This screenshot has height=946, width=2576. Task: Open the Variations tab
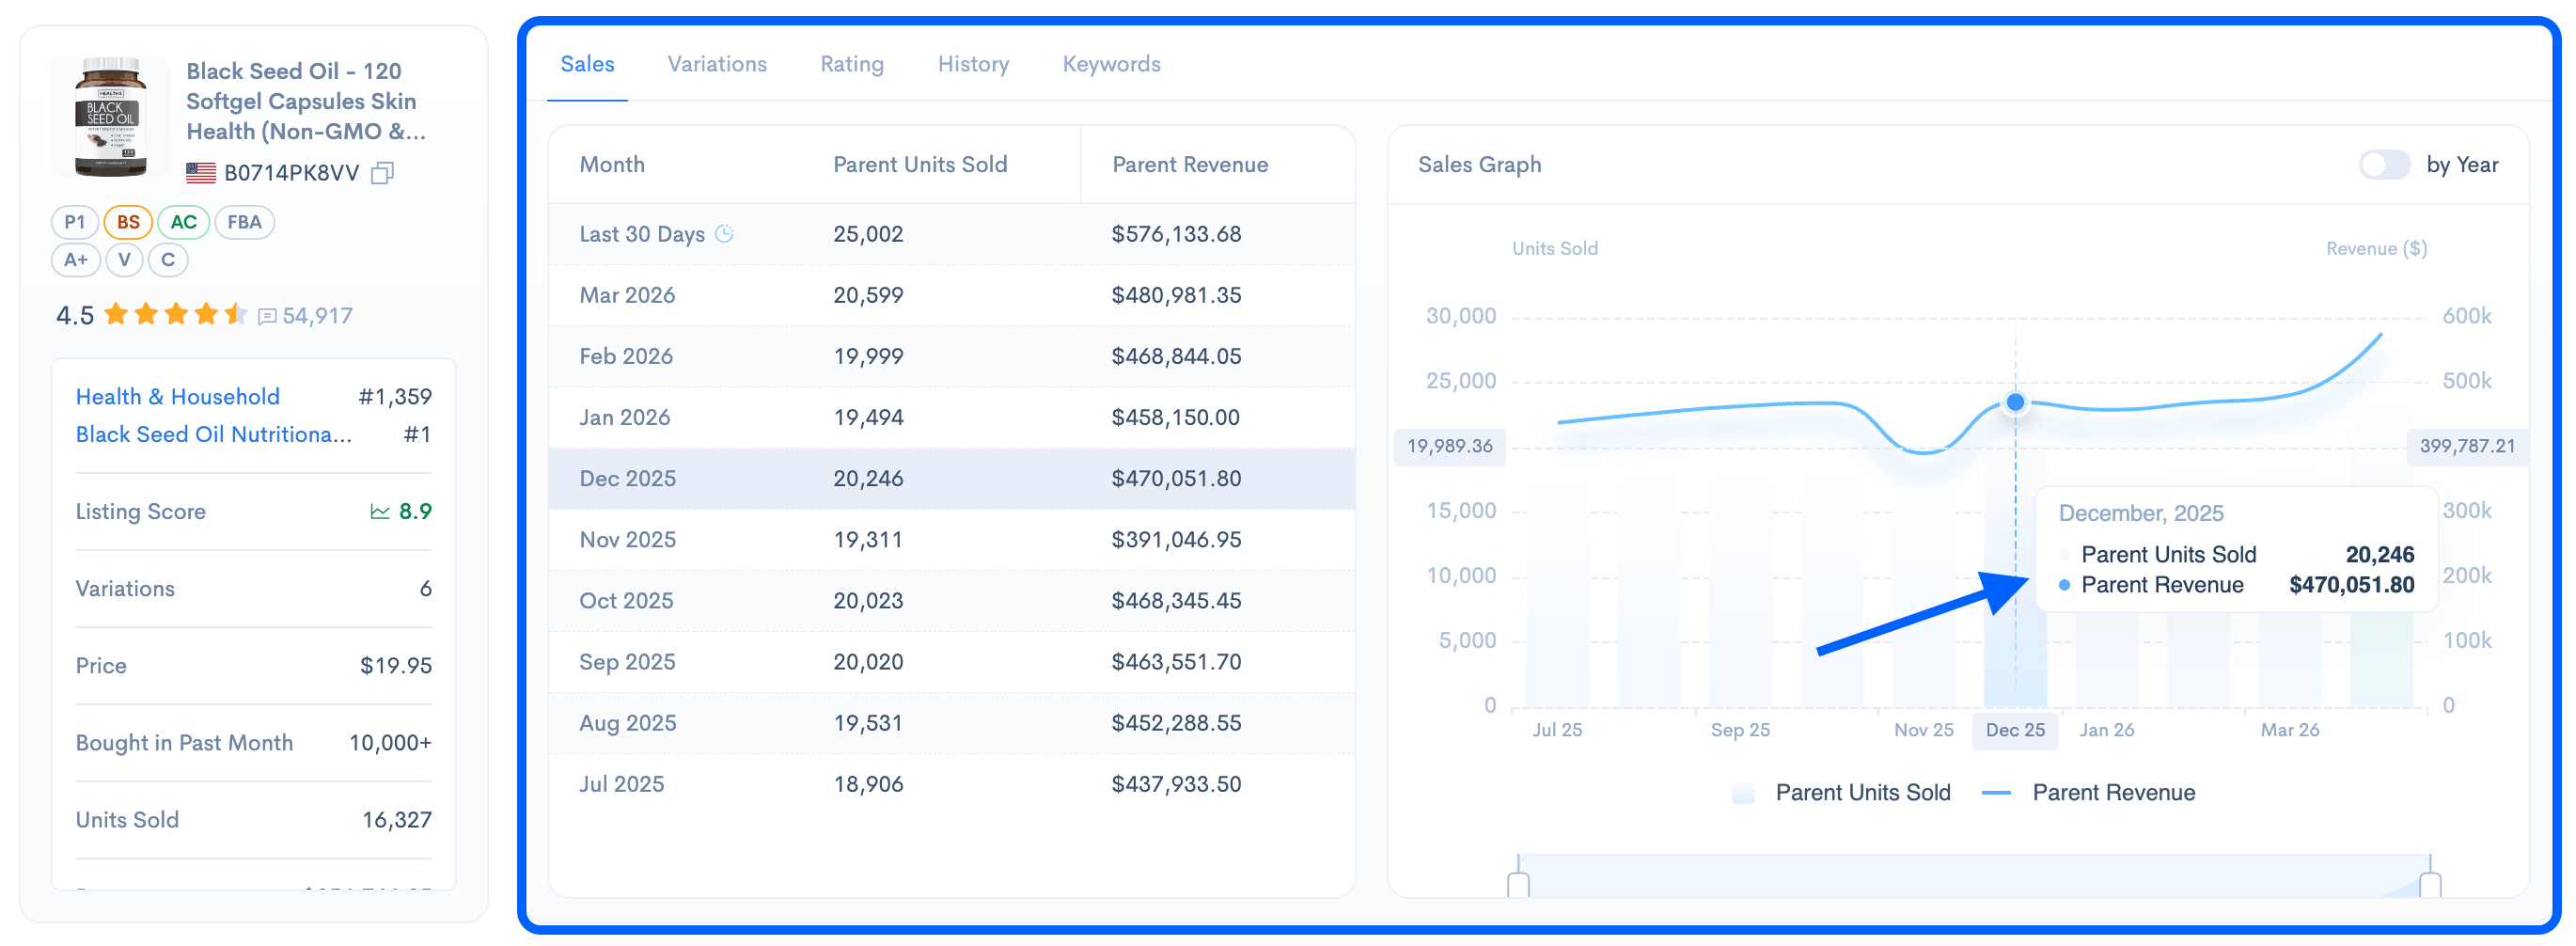pos(717,64)
